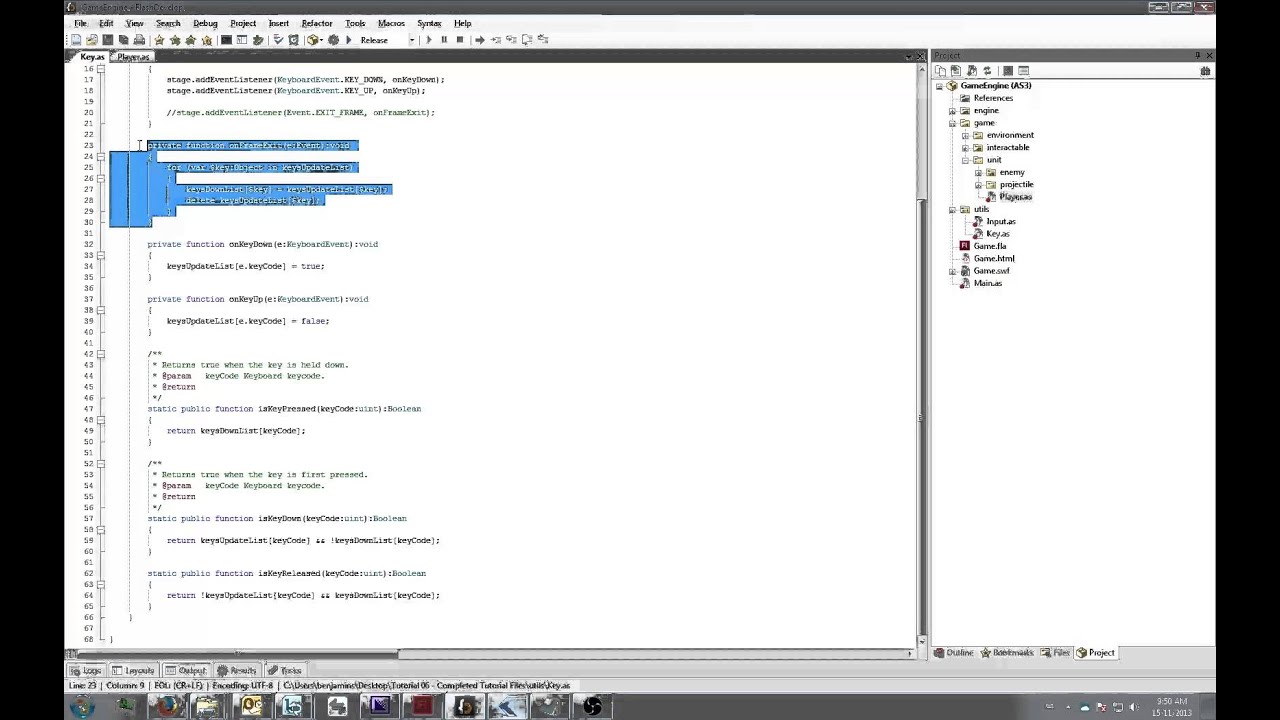The image size is (1280, 720).
Task: Click Test Project play arrow icon
Action: click(349, 40)
